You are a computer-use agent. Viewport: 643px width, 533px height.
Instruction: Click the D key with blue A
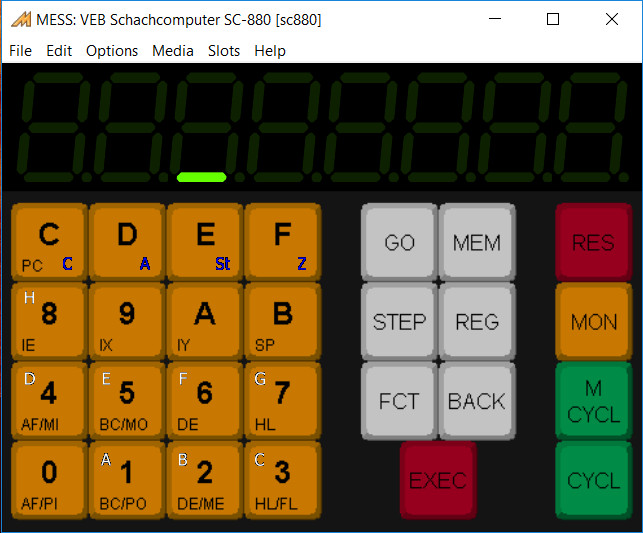click(127, 242)
